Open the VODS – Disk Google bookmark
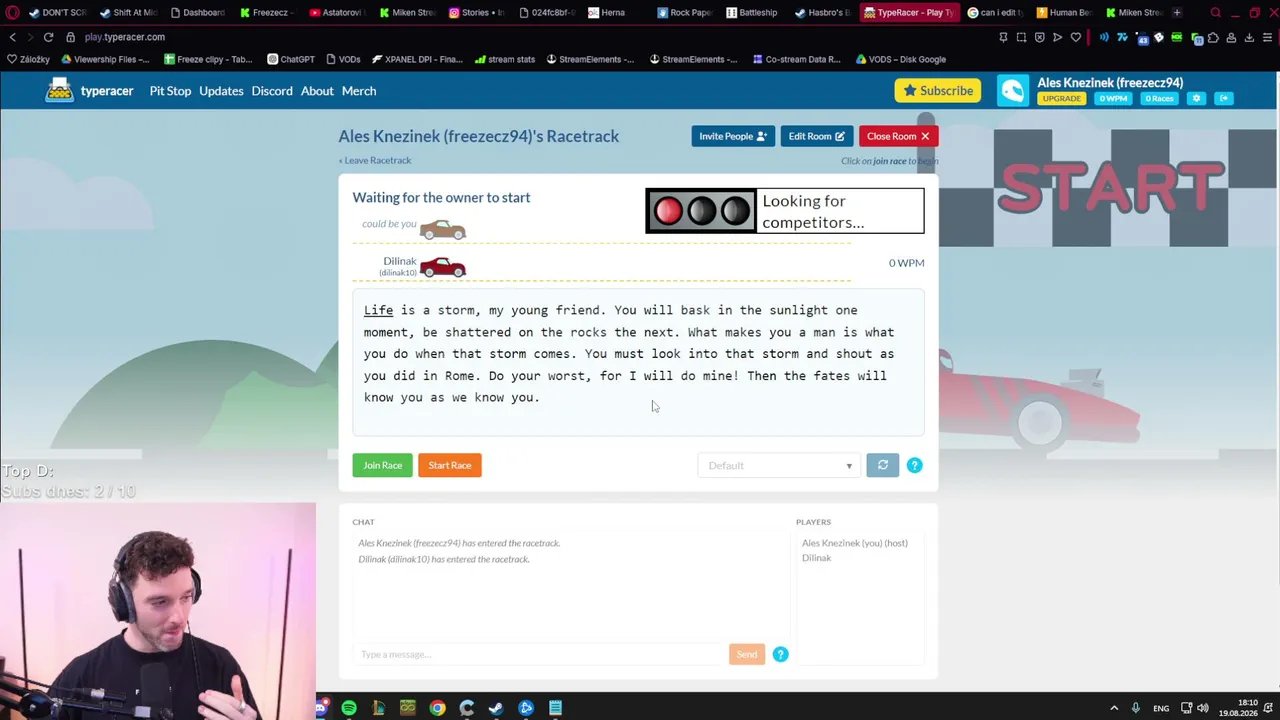 [x=901, y=59]
